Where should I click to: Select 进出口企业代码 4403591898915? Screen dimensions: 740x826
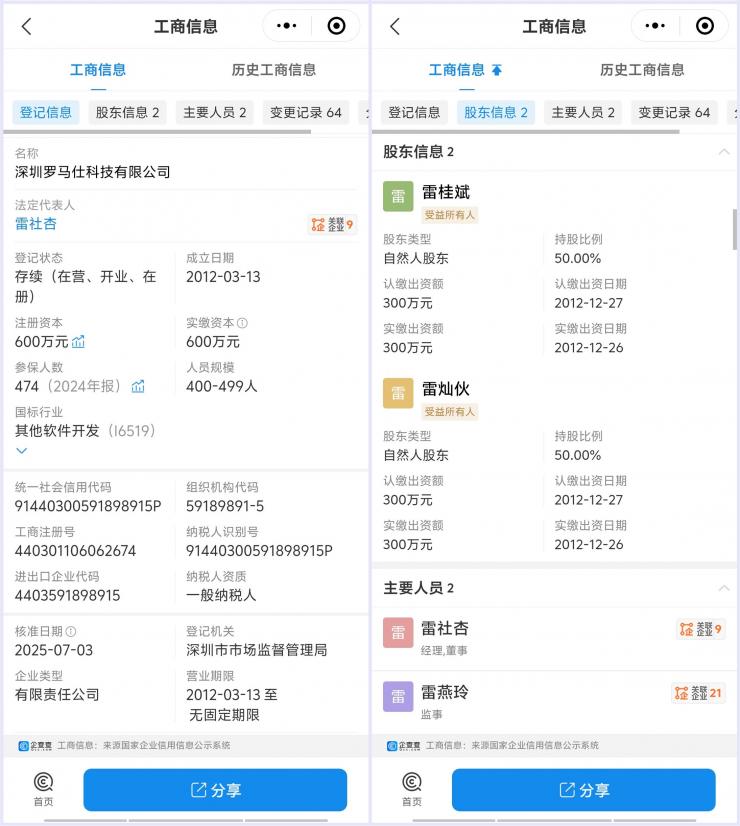67,596
